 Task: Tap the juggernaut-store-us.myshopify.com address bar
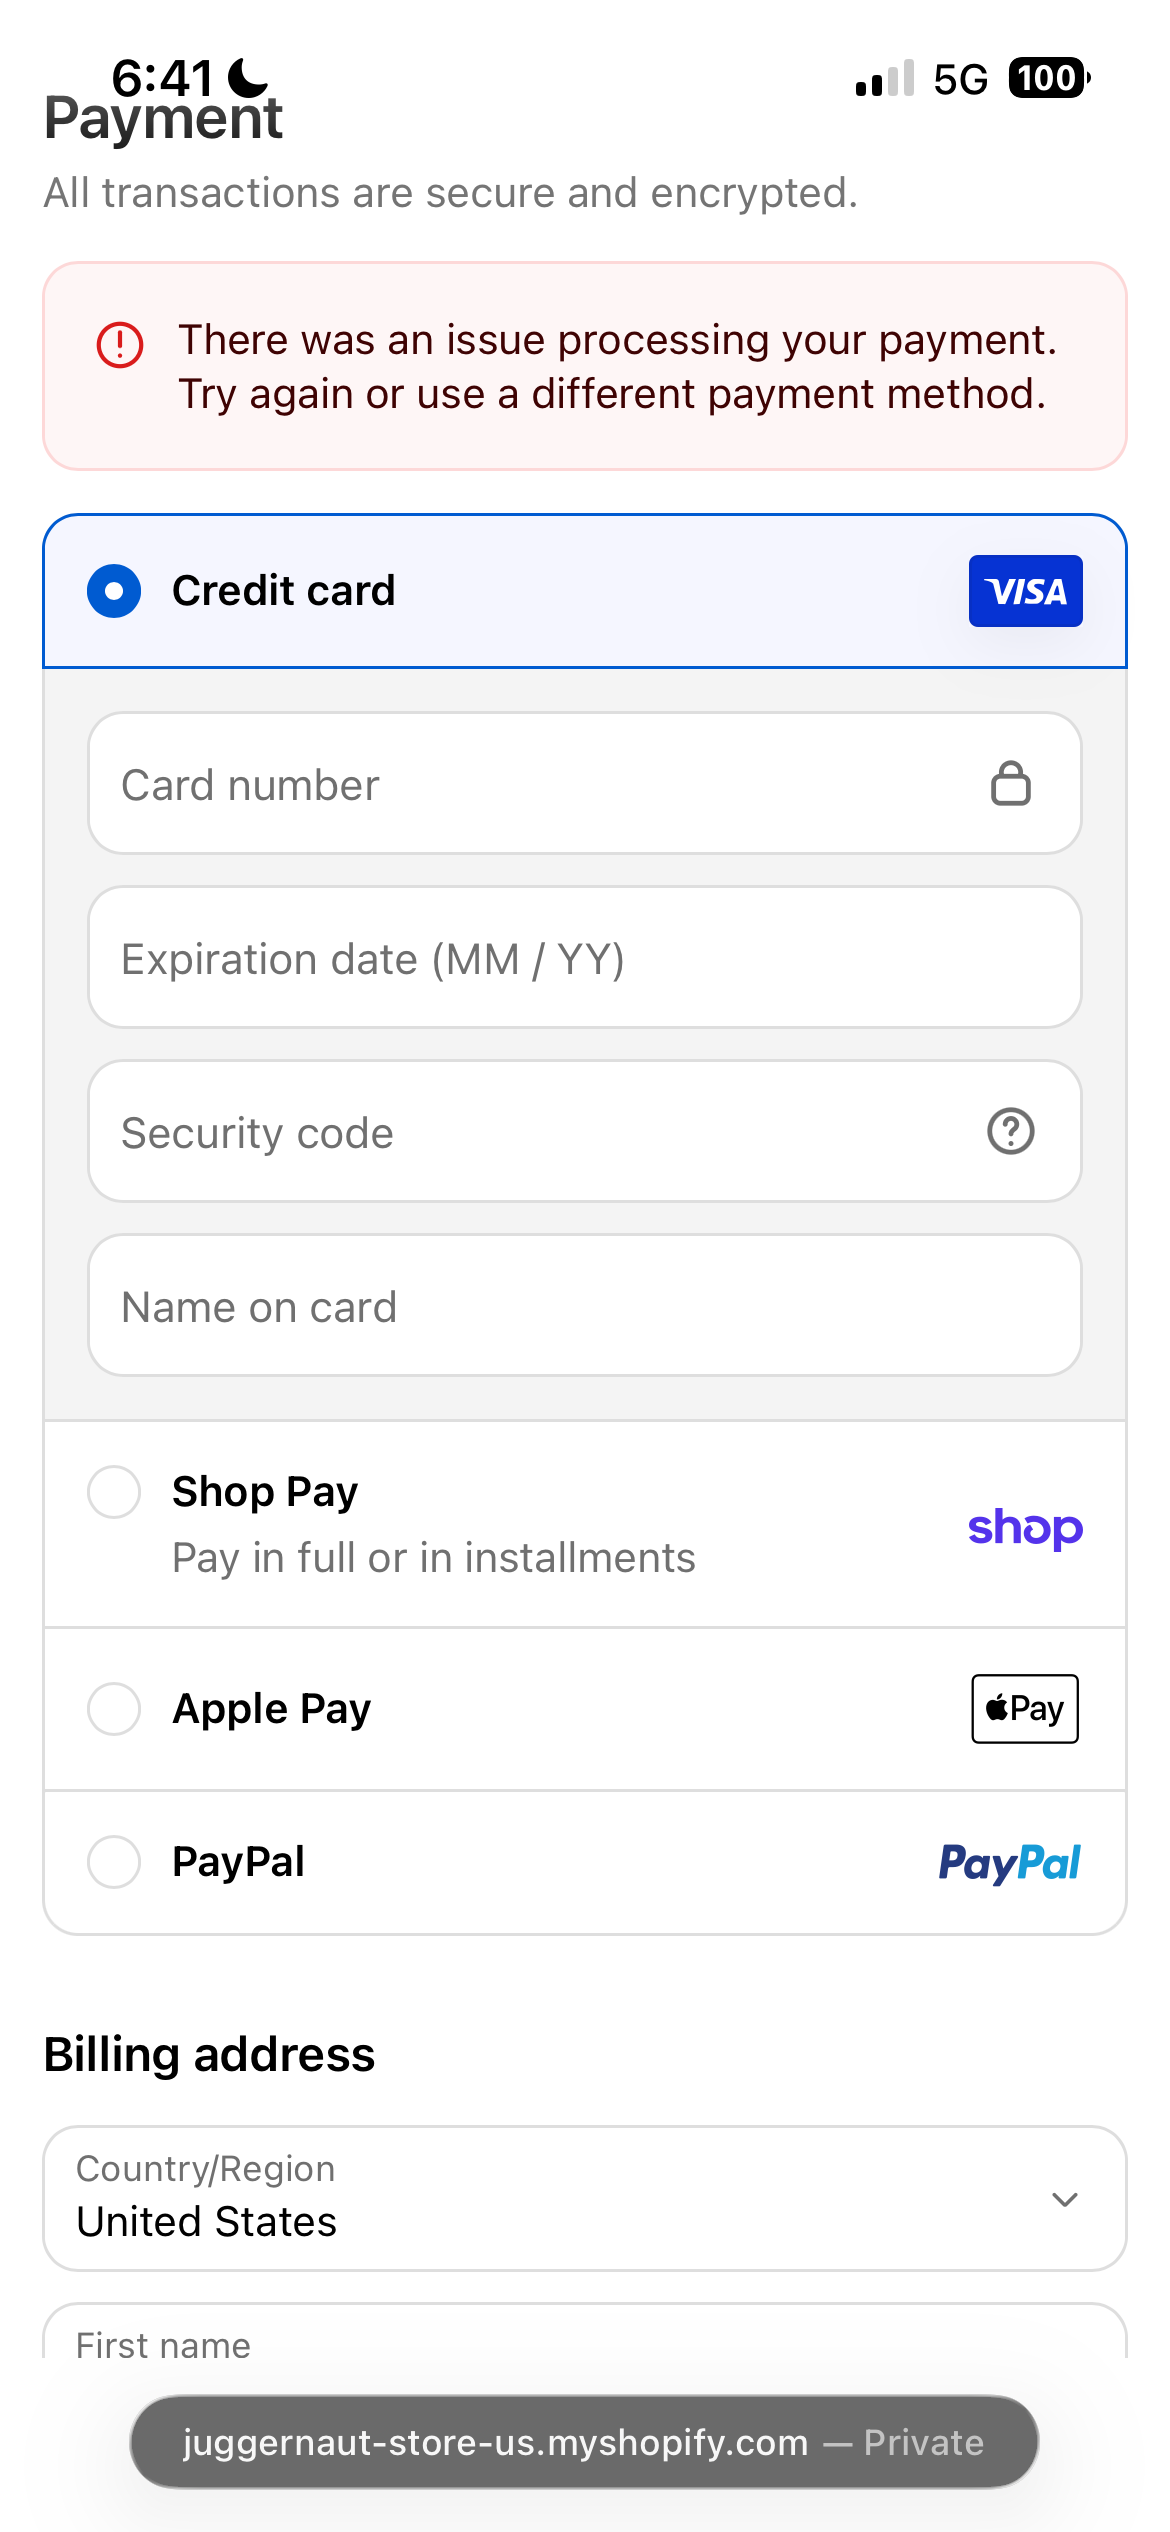584,2442
